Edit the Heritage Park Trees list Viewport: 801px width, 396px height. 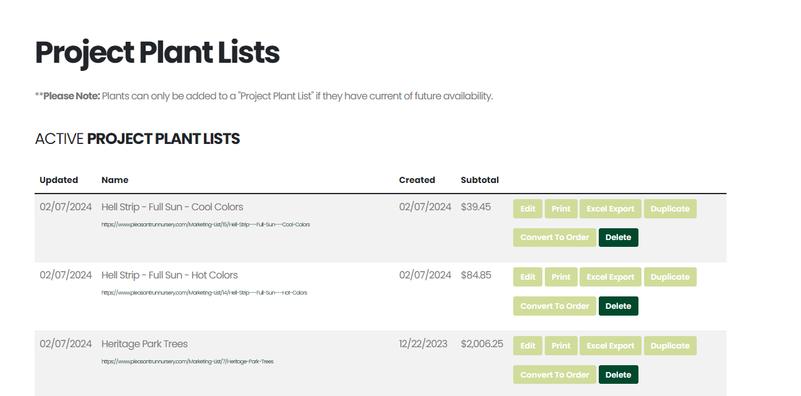pyautogui.click(x=528, y=345)
